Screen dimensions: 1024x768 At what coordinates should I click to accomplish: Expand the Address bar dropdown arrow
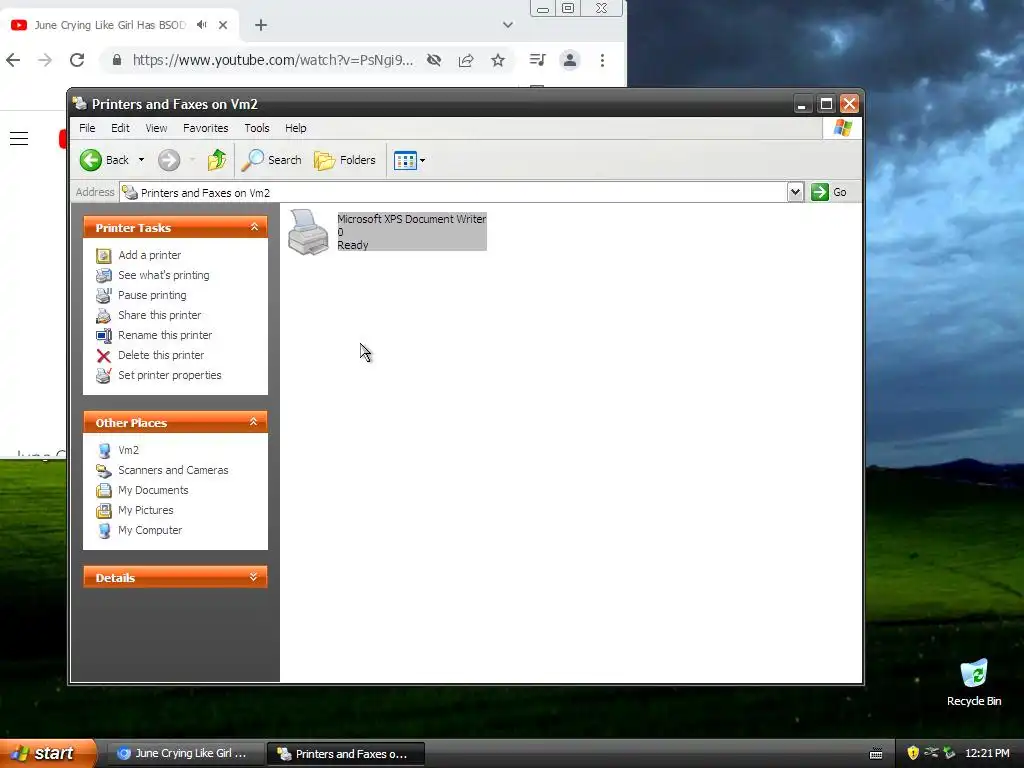[x=795, y=192]
